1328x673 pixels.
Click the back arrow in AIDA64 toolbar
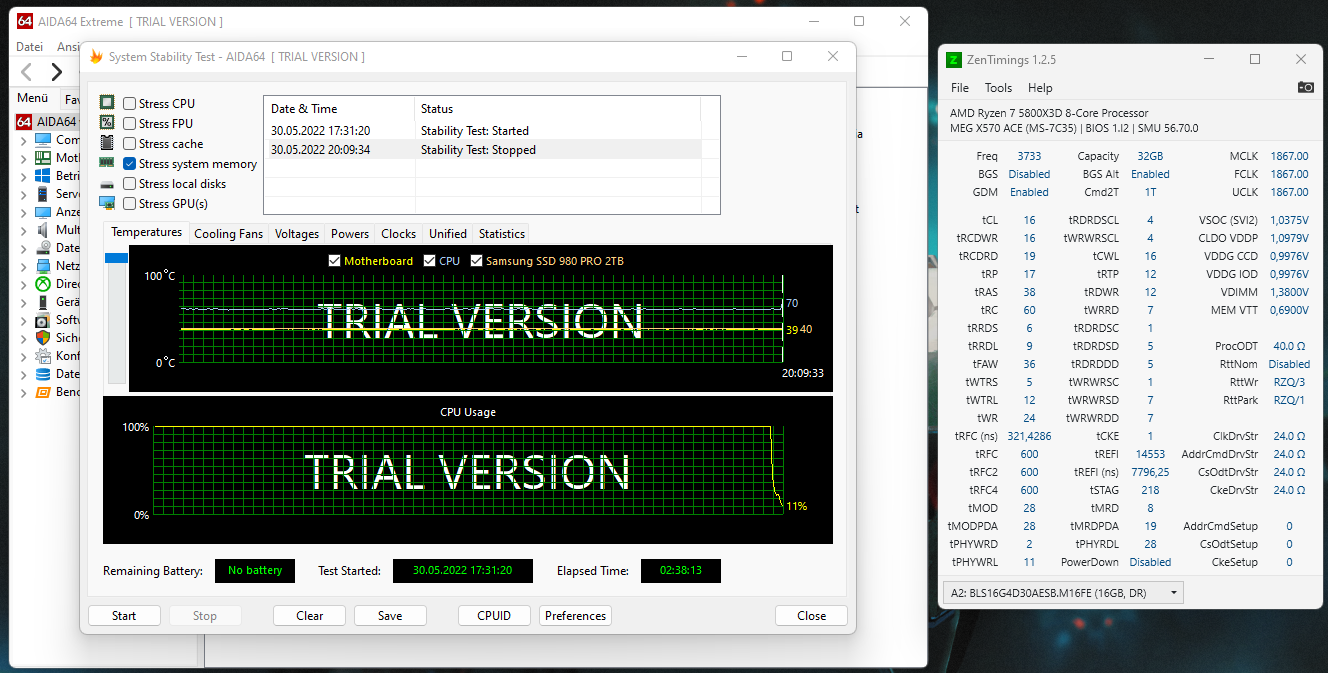[x=27, y=71]
